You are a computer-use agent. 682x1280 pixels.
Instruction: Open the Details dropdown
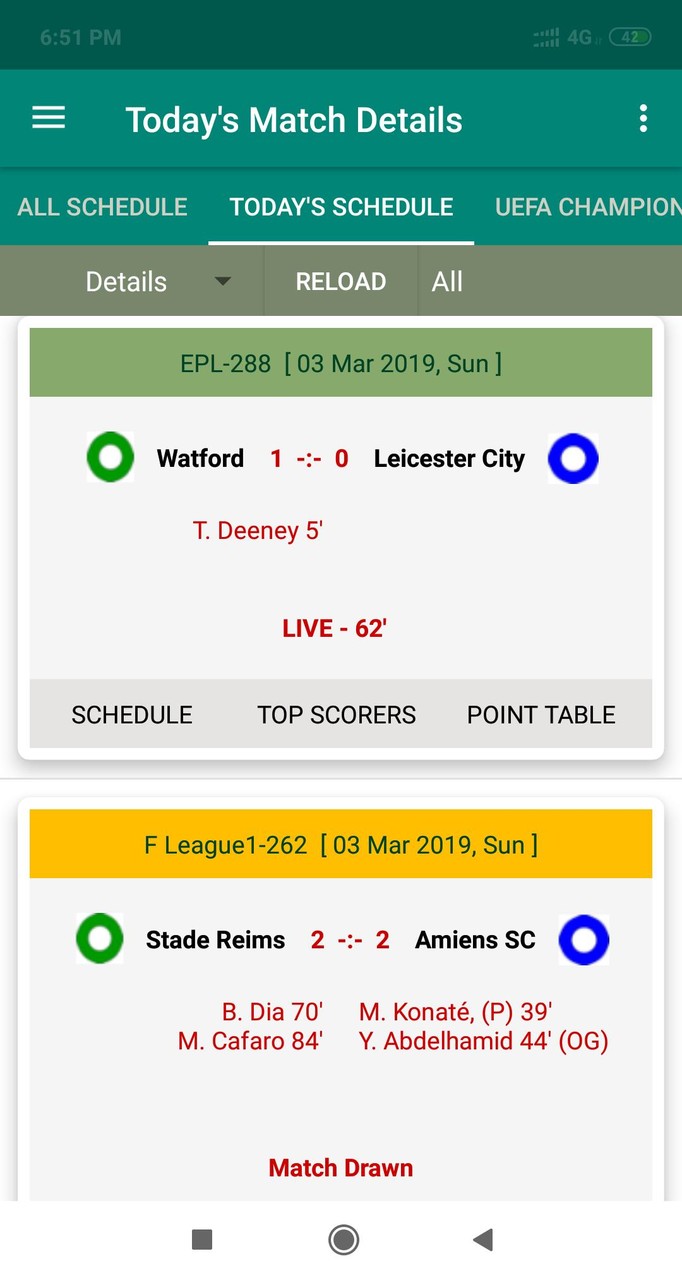[126, 281]
